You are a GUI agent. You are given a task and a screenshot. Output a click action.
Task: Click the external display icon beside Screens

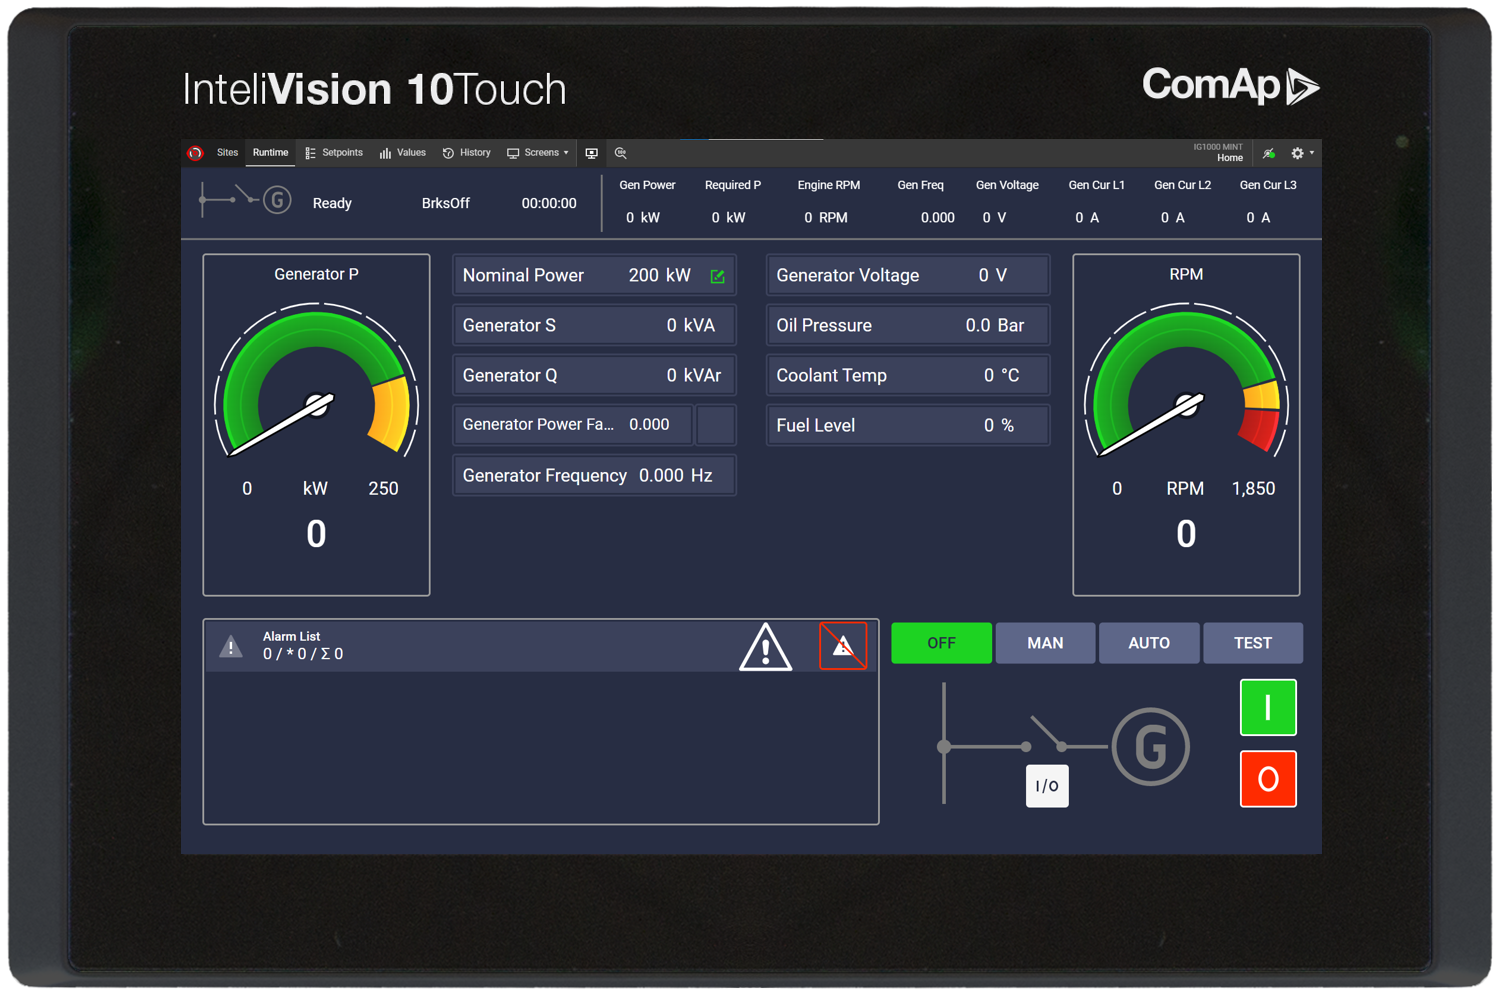click(591, 153)
